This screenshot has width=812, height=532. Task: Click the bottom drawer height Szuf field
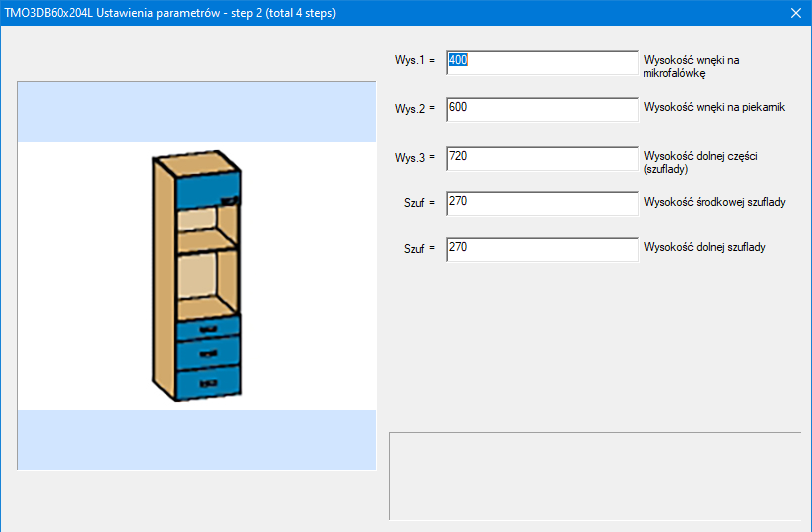[x=541, y=249]
